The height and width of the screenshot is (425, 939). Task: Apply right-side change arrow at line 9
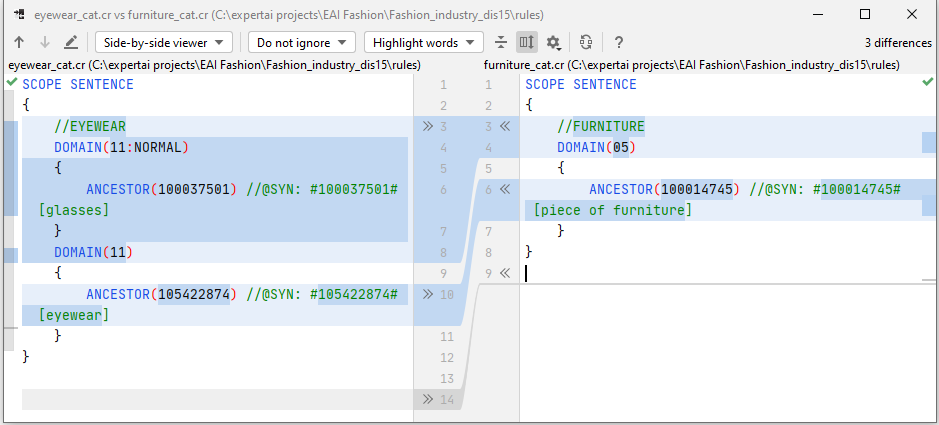click(x=505, y=273)
